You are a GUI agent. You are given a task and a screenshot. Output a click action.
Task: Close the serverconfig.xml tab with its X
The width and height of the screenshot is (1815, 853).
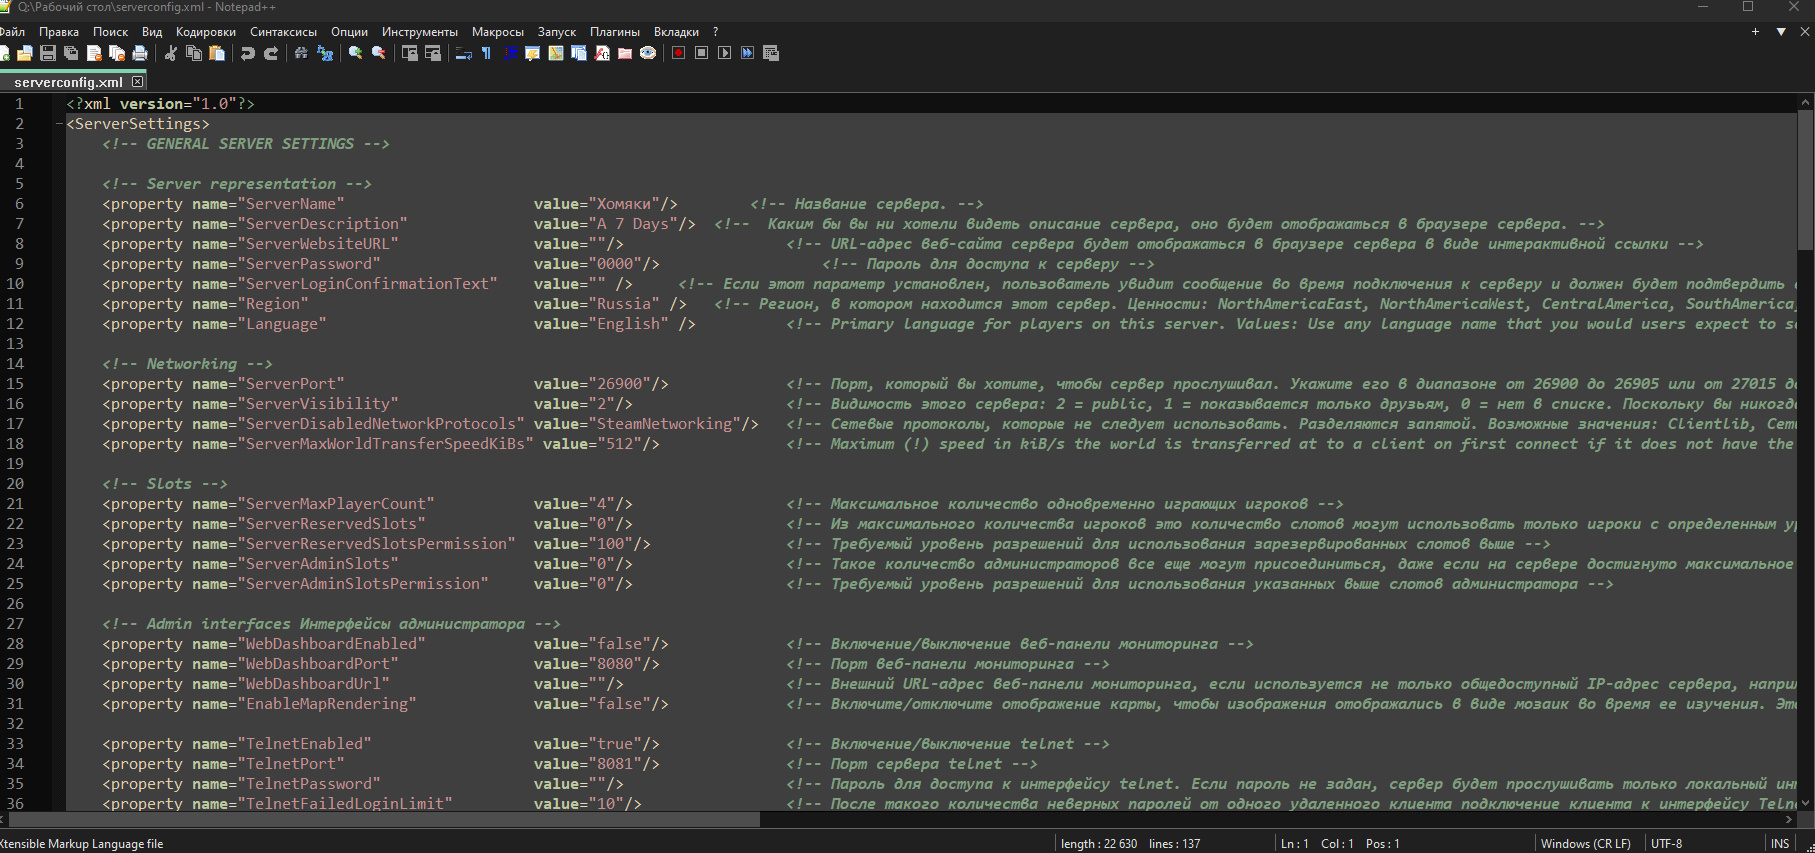pyautogui.click(x=138, y=81)
